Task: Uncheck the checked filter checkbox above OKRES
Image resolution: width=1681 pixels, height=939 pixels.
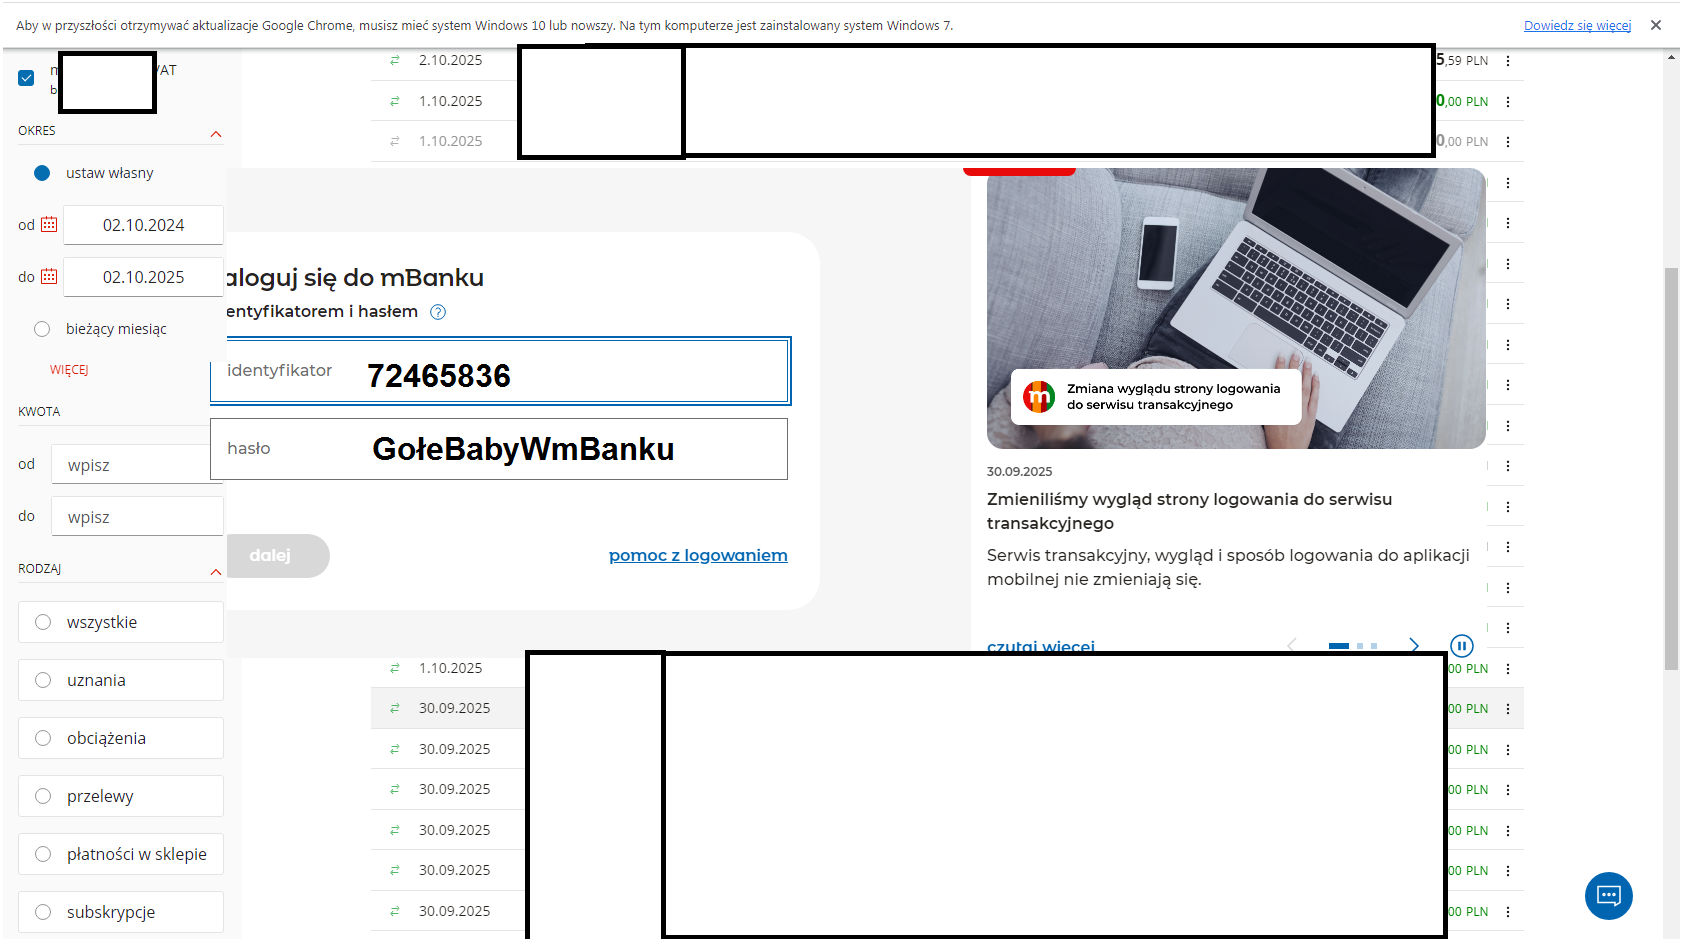Action: (26, 78)
